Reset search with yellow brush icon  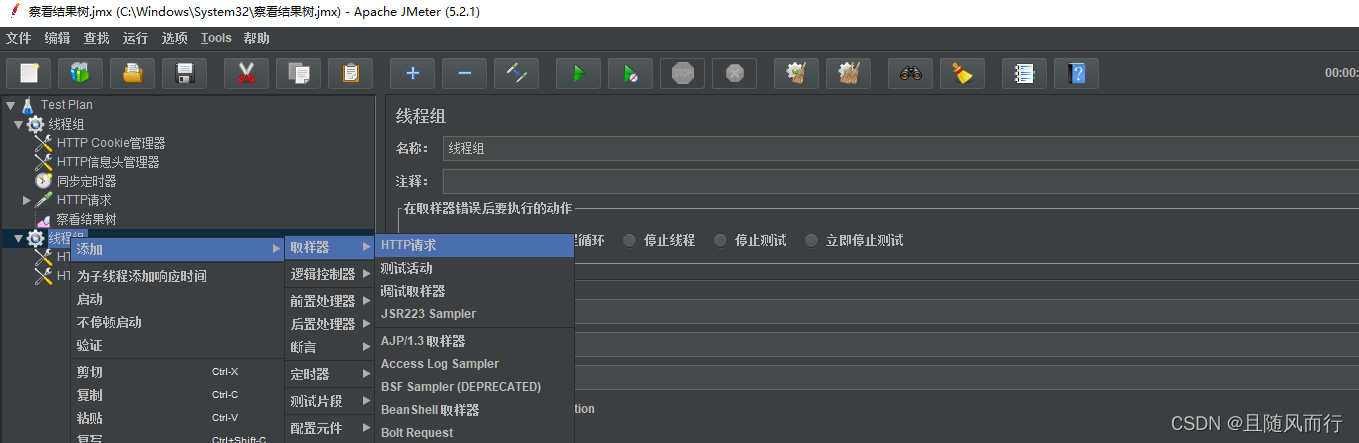(962, 73)
